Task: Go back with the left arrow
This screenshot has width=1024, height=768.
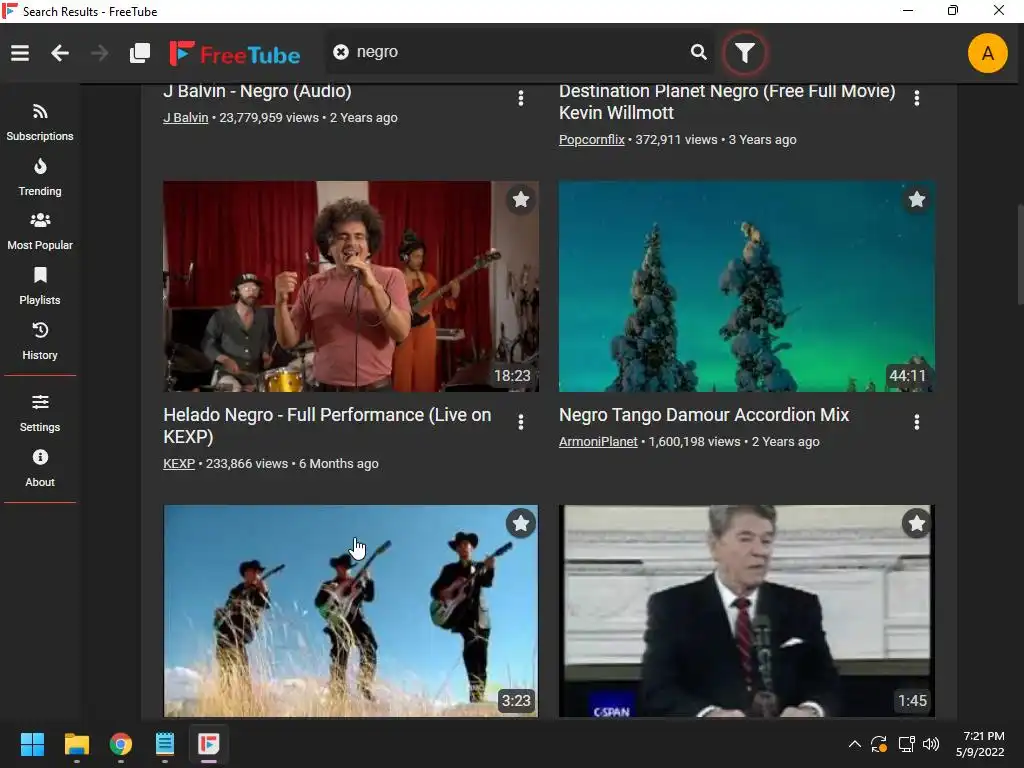Action: [x=60, y=53]
